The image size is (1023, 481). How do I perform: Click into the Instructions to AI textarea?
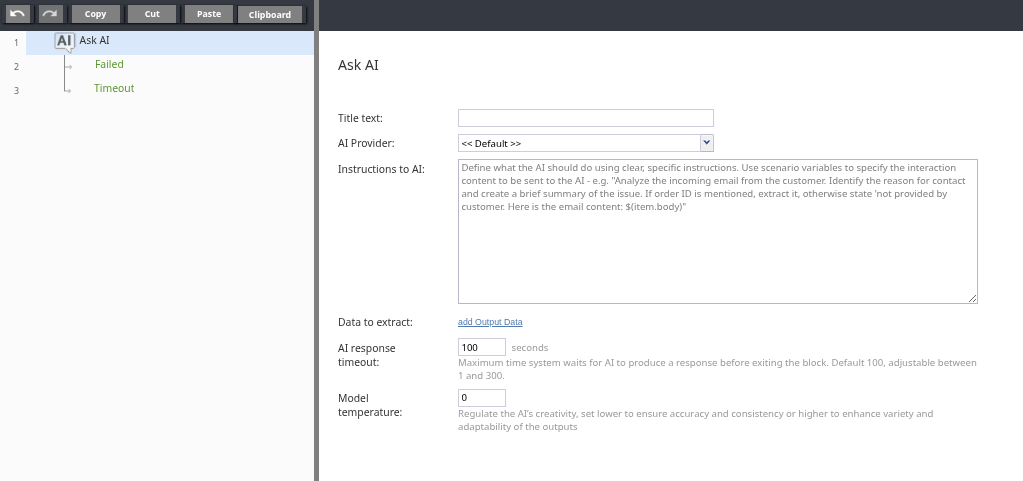click(x=718, y=232)
